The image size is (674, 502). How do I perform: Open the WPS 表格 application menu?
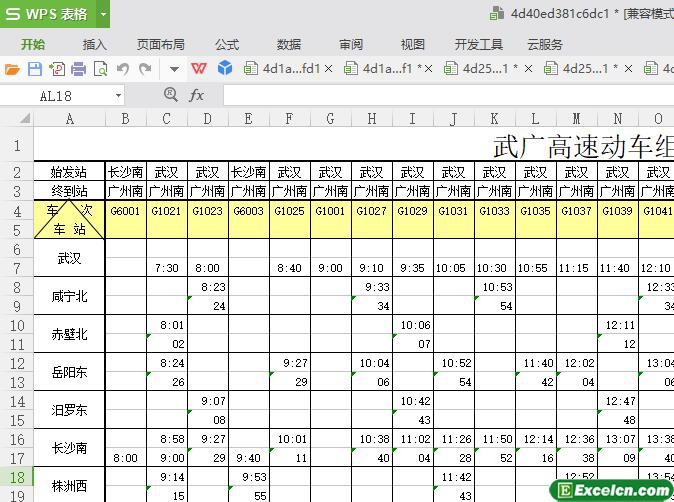49,14
